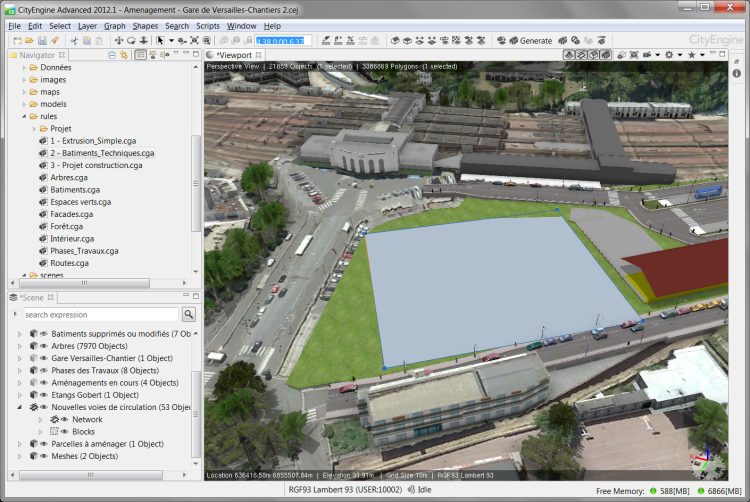Click the Navigator Link with Editor icon
The height and width of the screenshot is (502, 750).
tap(124, 55)
